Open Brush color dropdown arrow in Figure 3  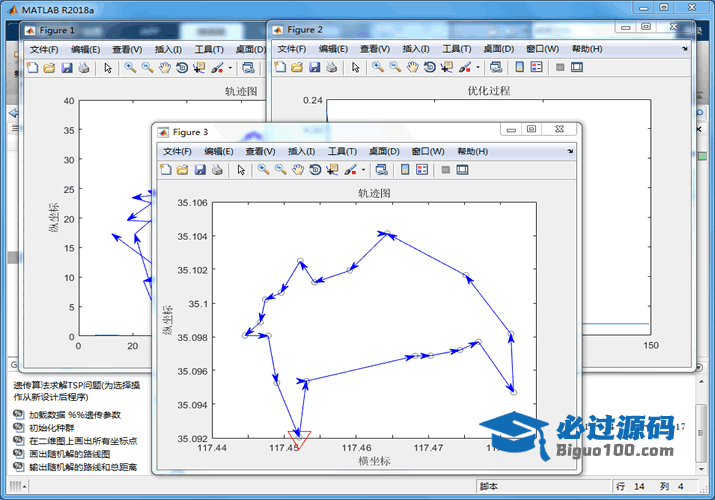[363, 170]
